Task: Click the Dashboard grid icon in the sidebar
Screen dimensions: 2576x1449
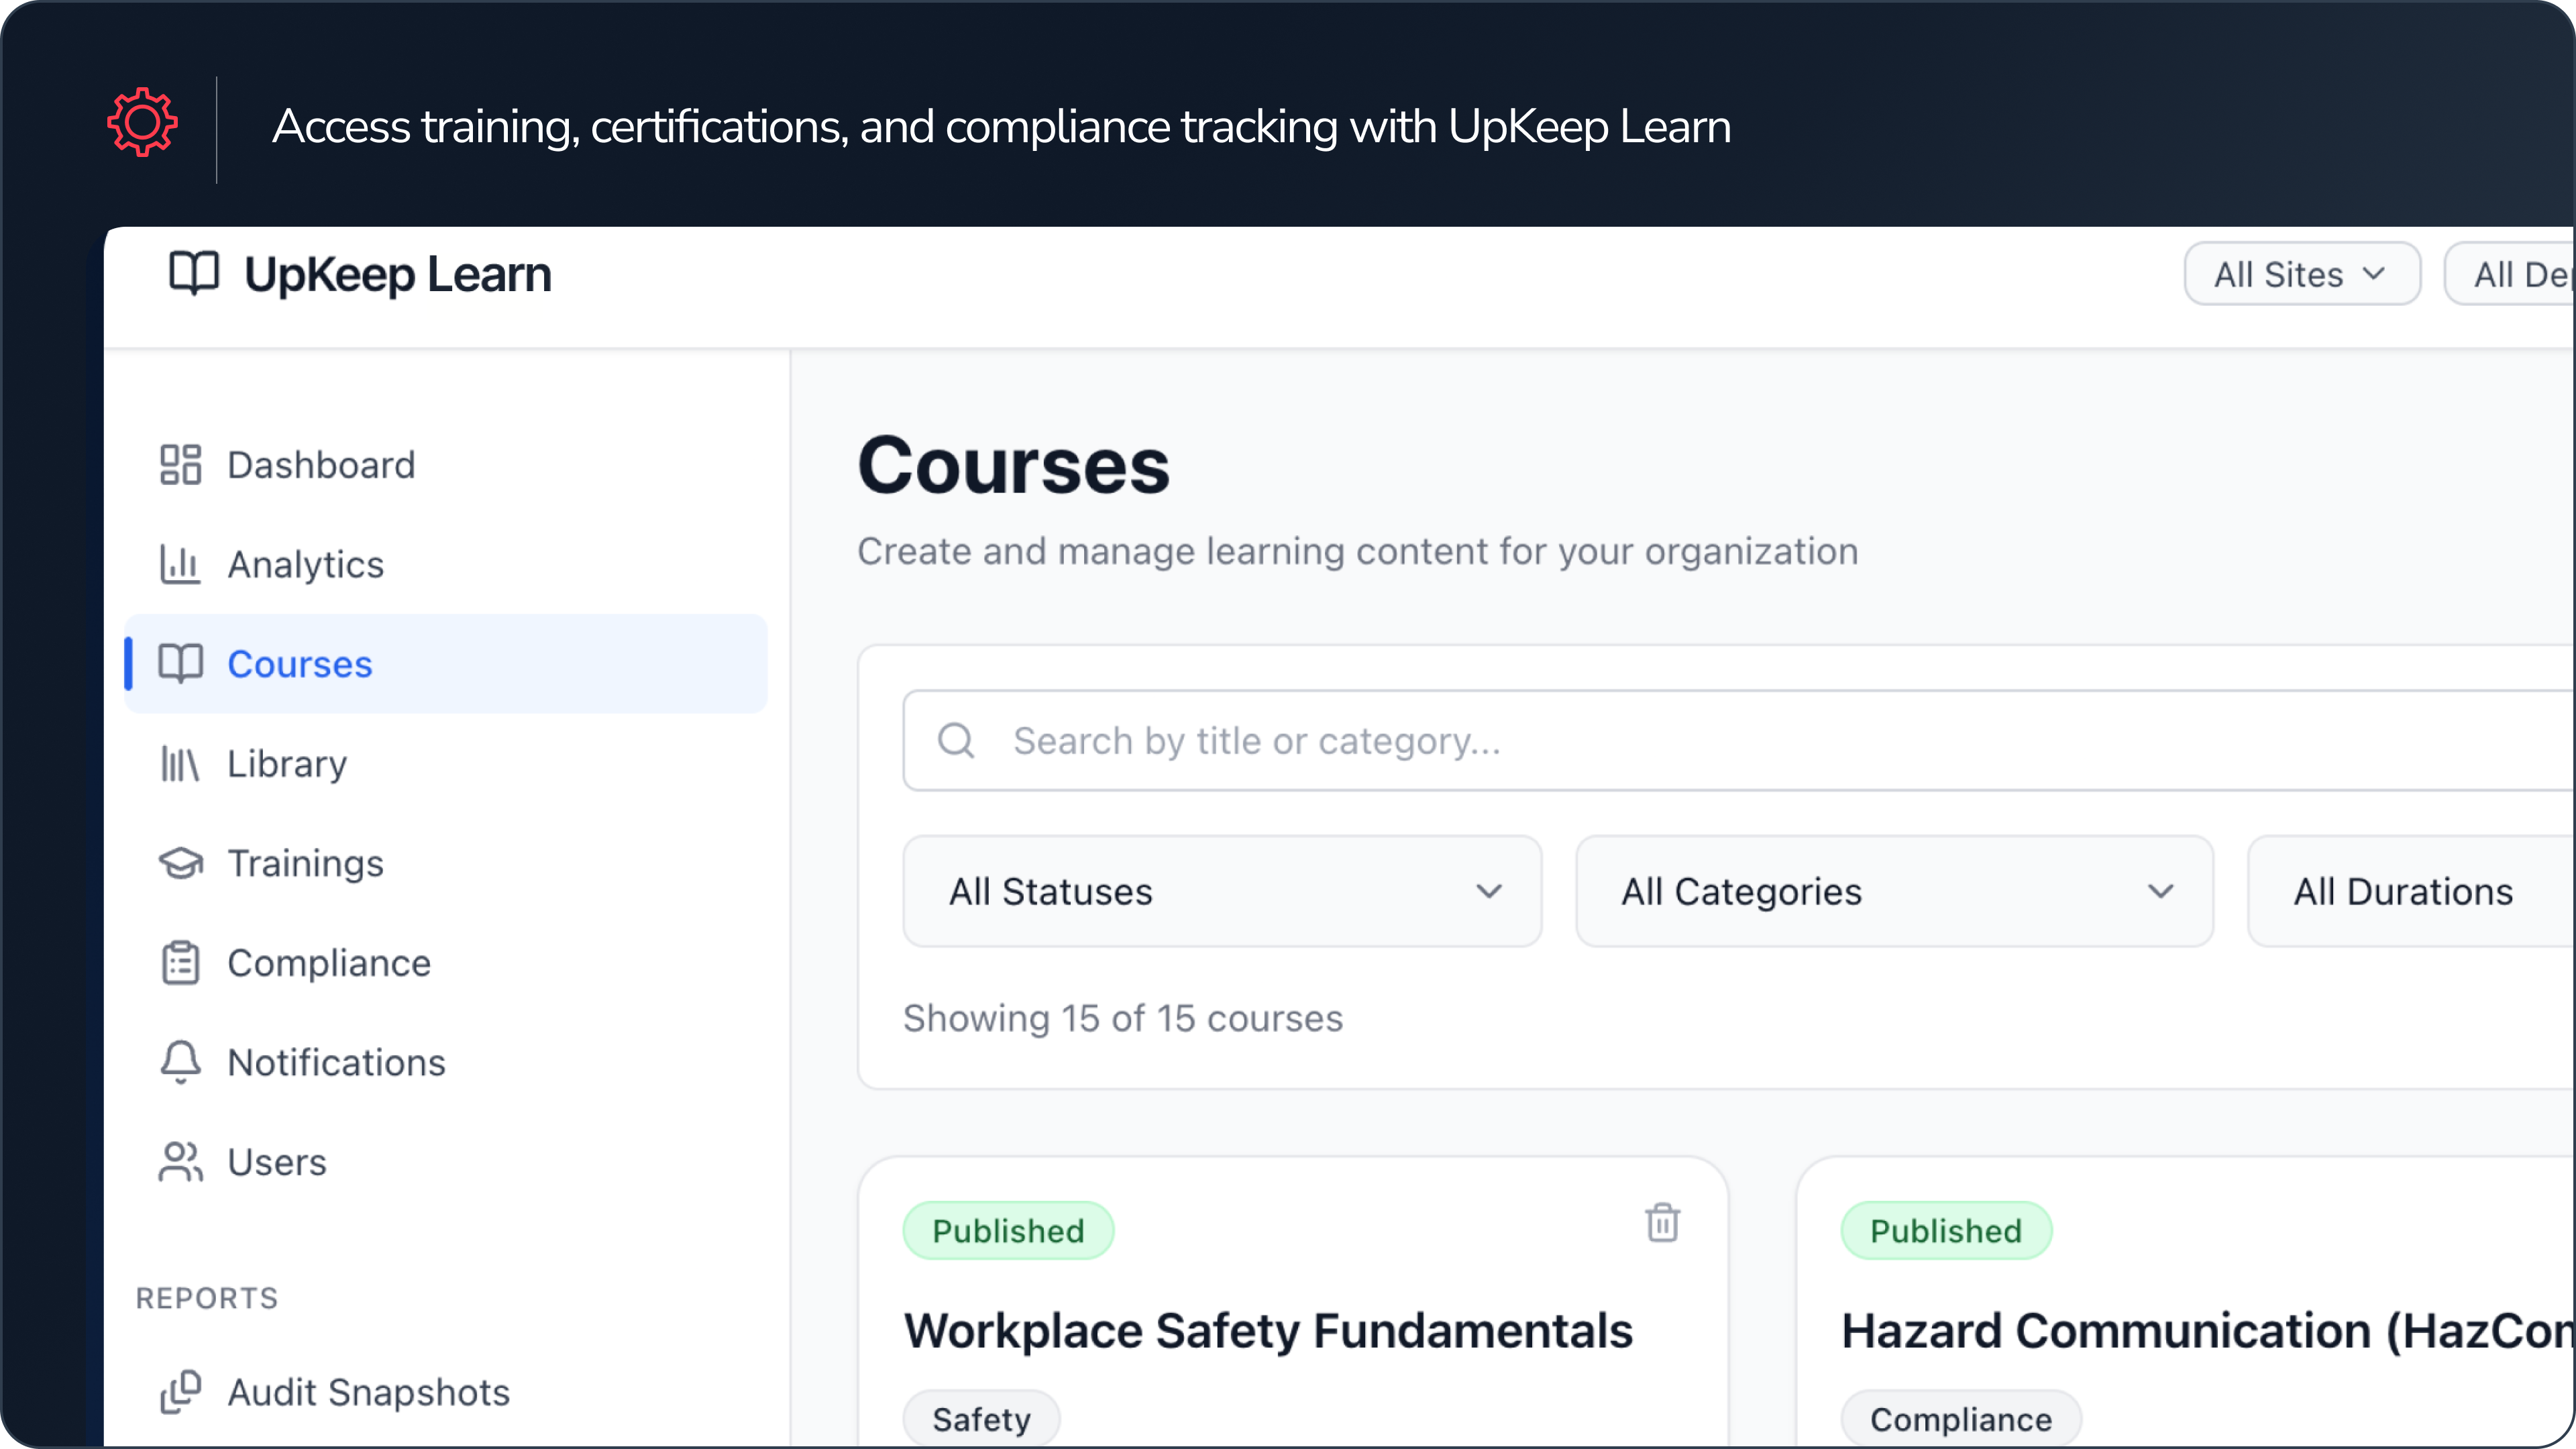Action: [x=180, y=465]
